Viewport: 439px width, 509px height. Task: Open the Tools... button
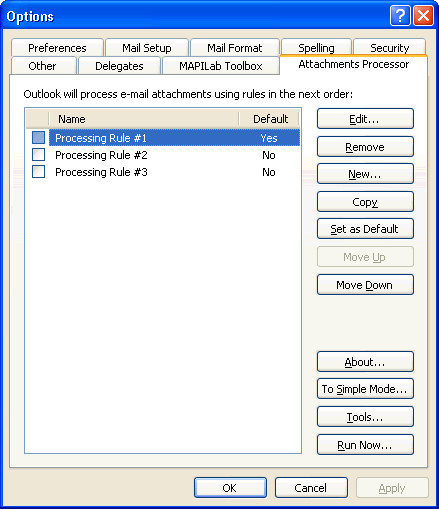[365, 417]
